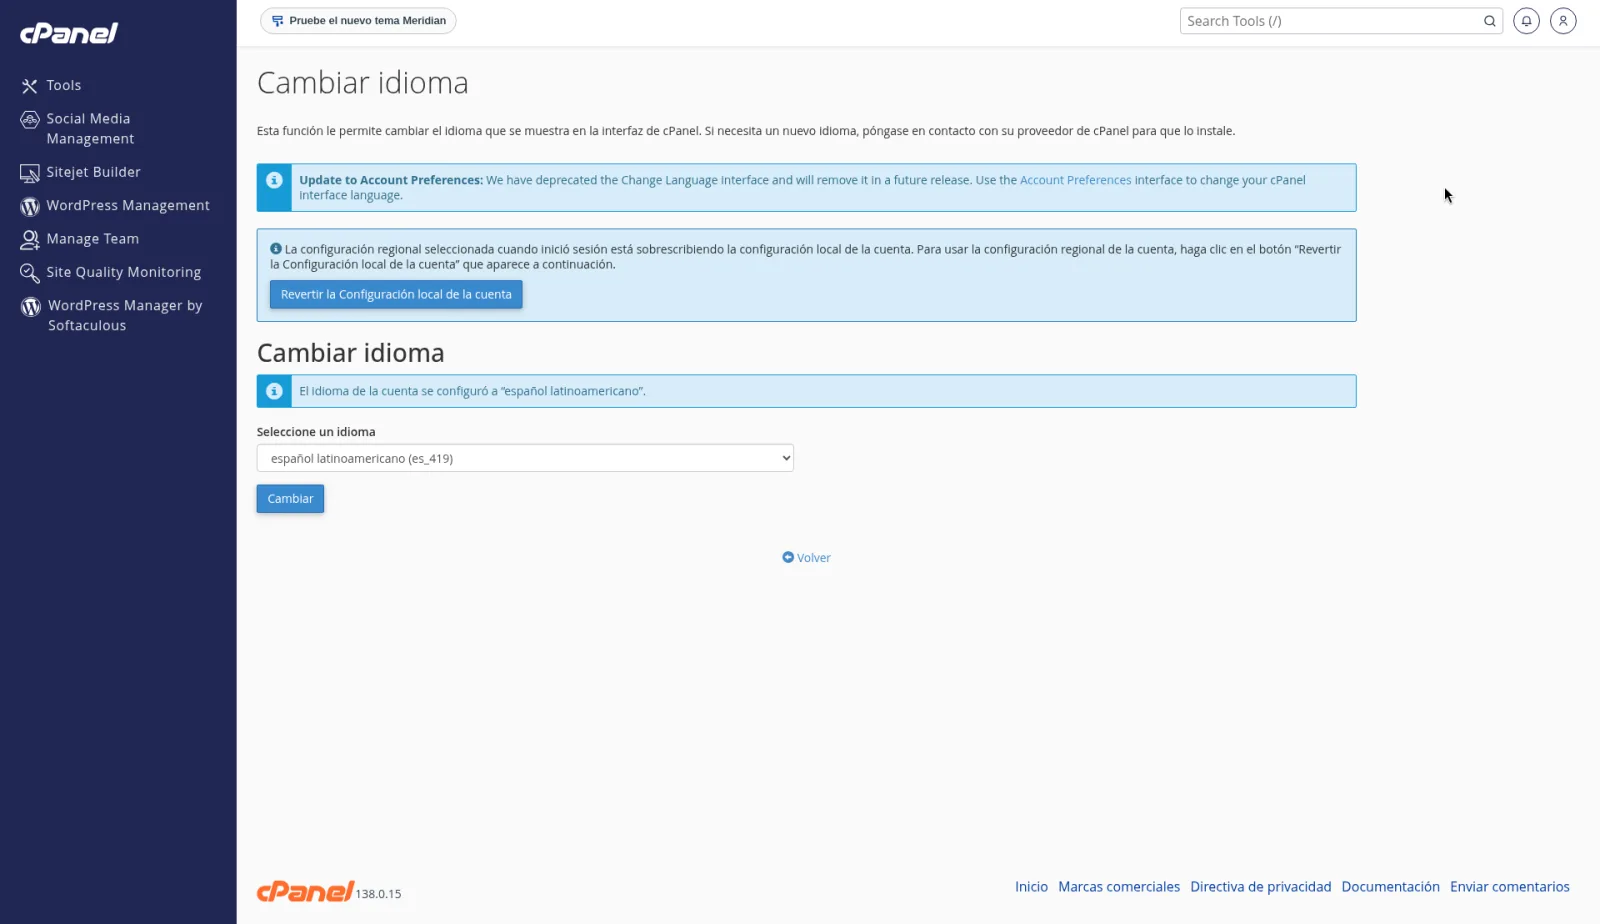The image size is (1600, 924).
Task: Click WordPress Management sidebar label
Action: click(128, 205)
